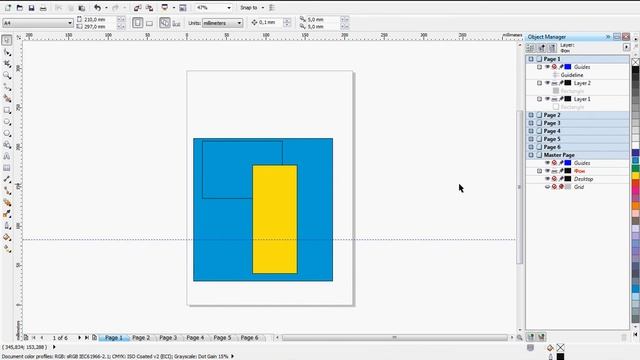Toggle visibility eye for Grid layer
Screen dimensions: 640x360
[x=547, y=187]
